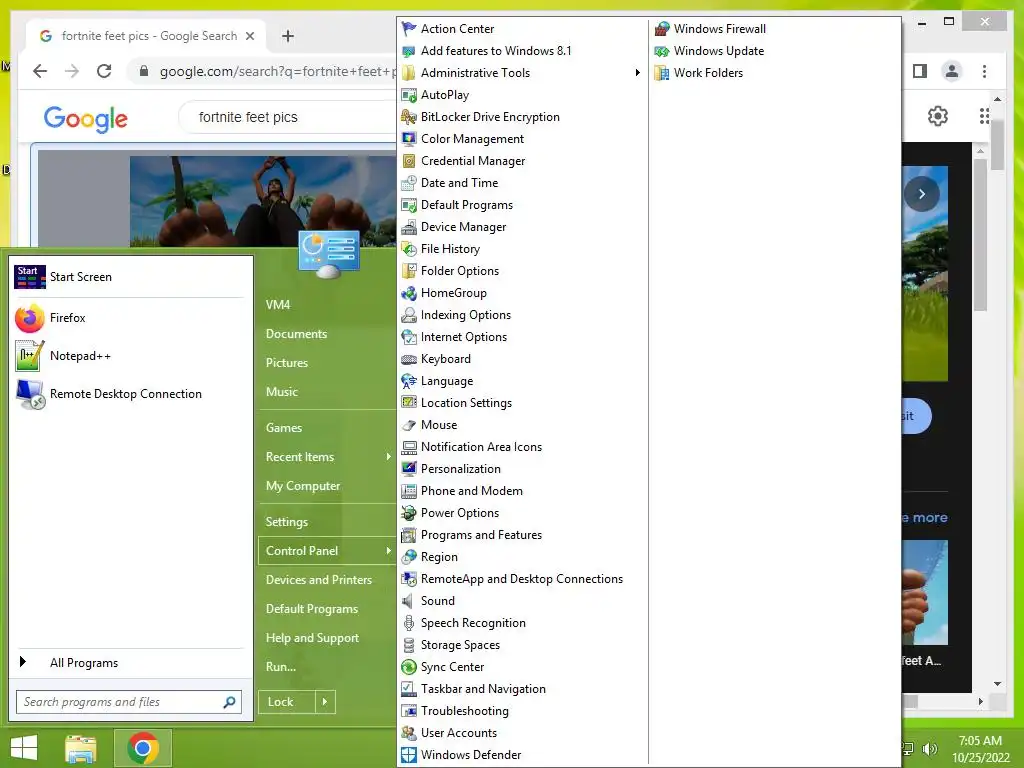This screenshot has width=1024, height=768.
Task: Expand Administrative Tools submenu arrow
Action: pos(637,72)
